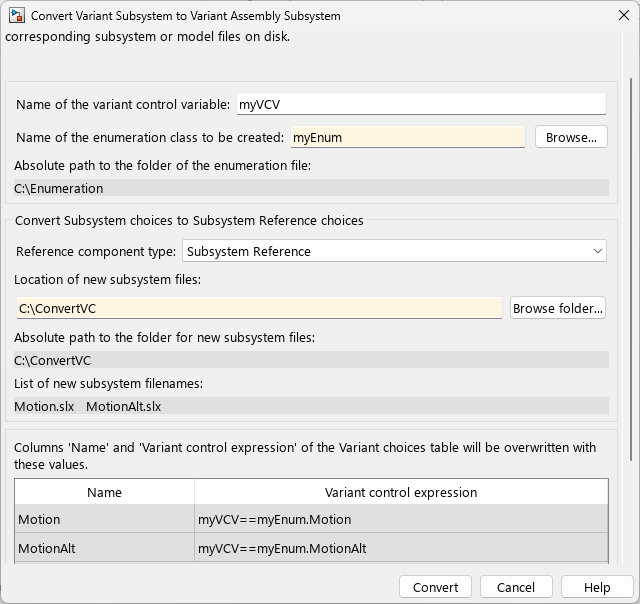Select the Variant control expression column header
Image resolution: width=640 pixels, height=604 pixels.
click(x=401, y=492)
